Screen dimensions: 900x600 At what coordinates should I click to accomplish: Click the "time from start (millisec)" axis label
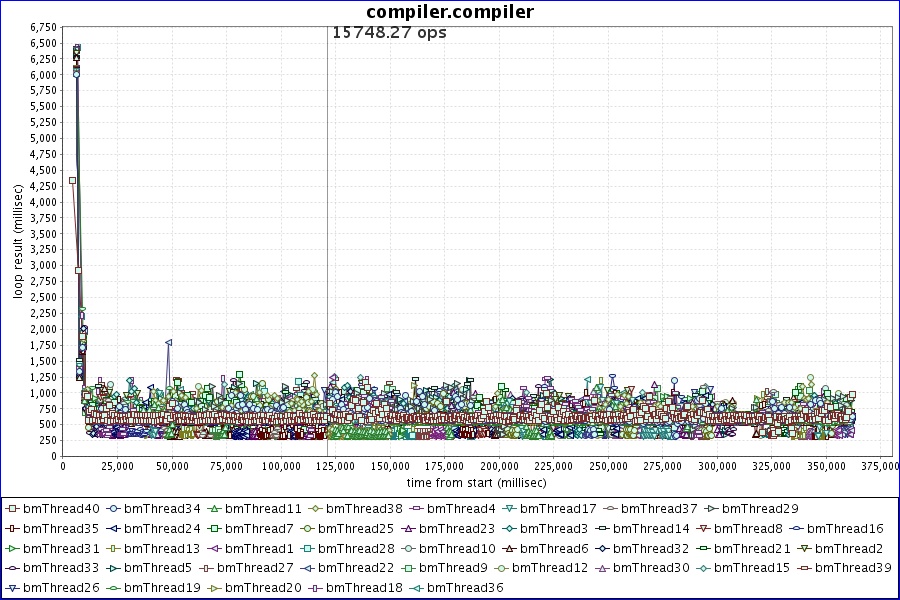[x=470, y=482]
